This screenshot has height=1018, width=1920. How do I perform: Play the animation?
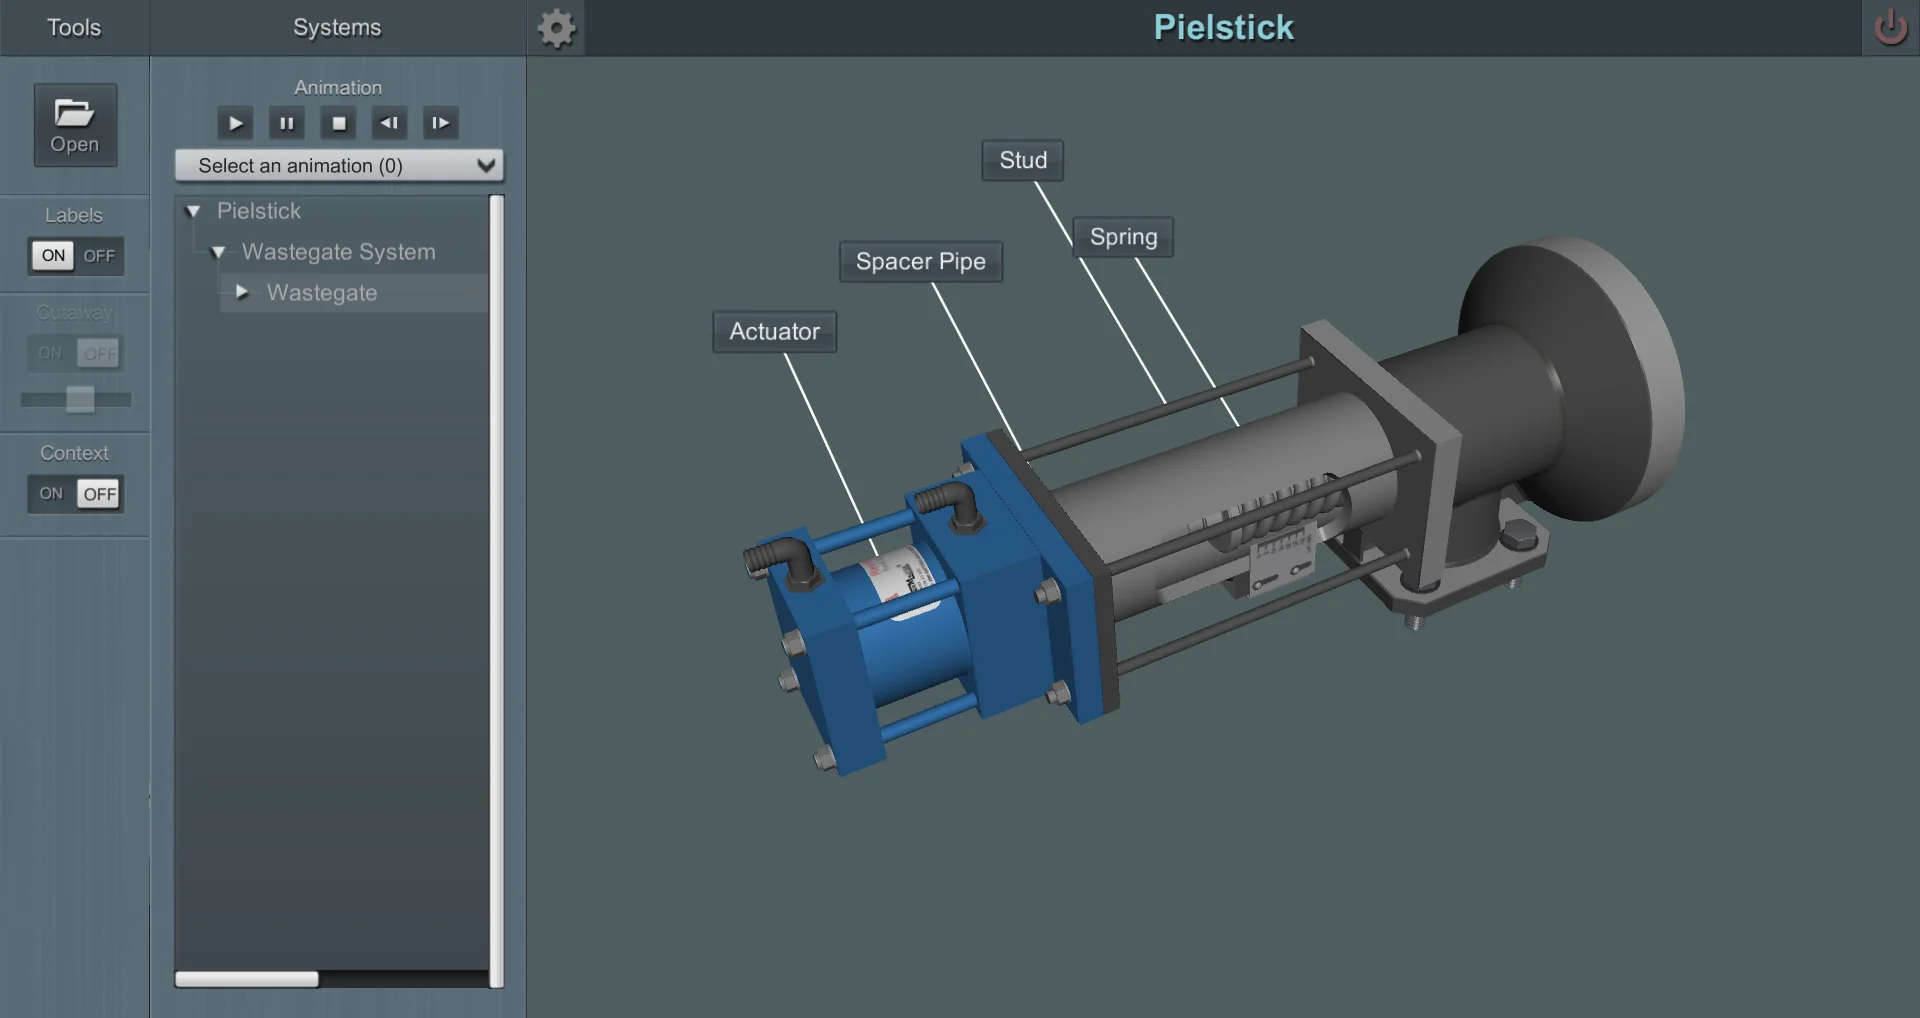235,123
